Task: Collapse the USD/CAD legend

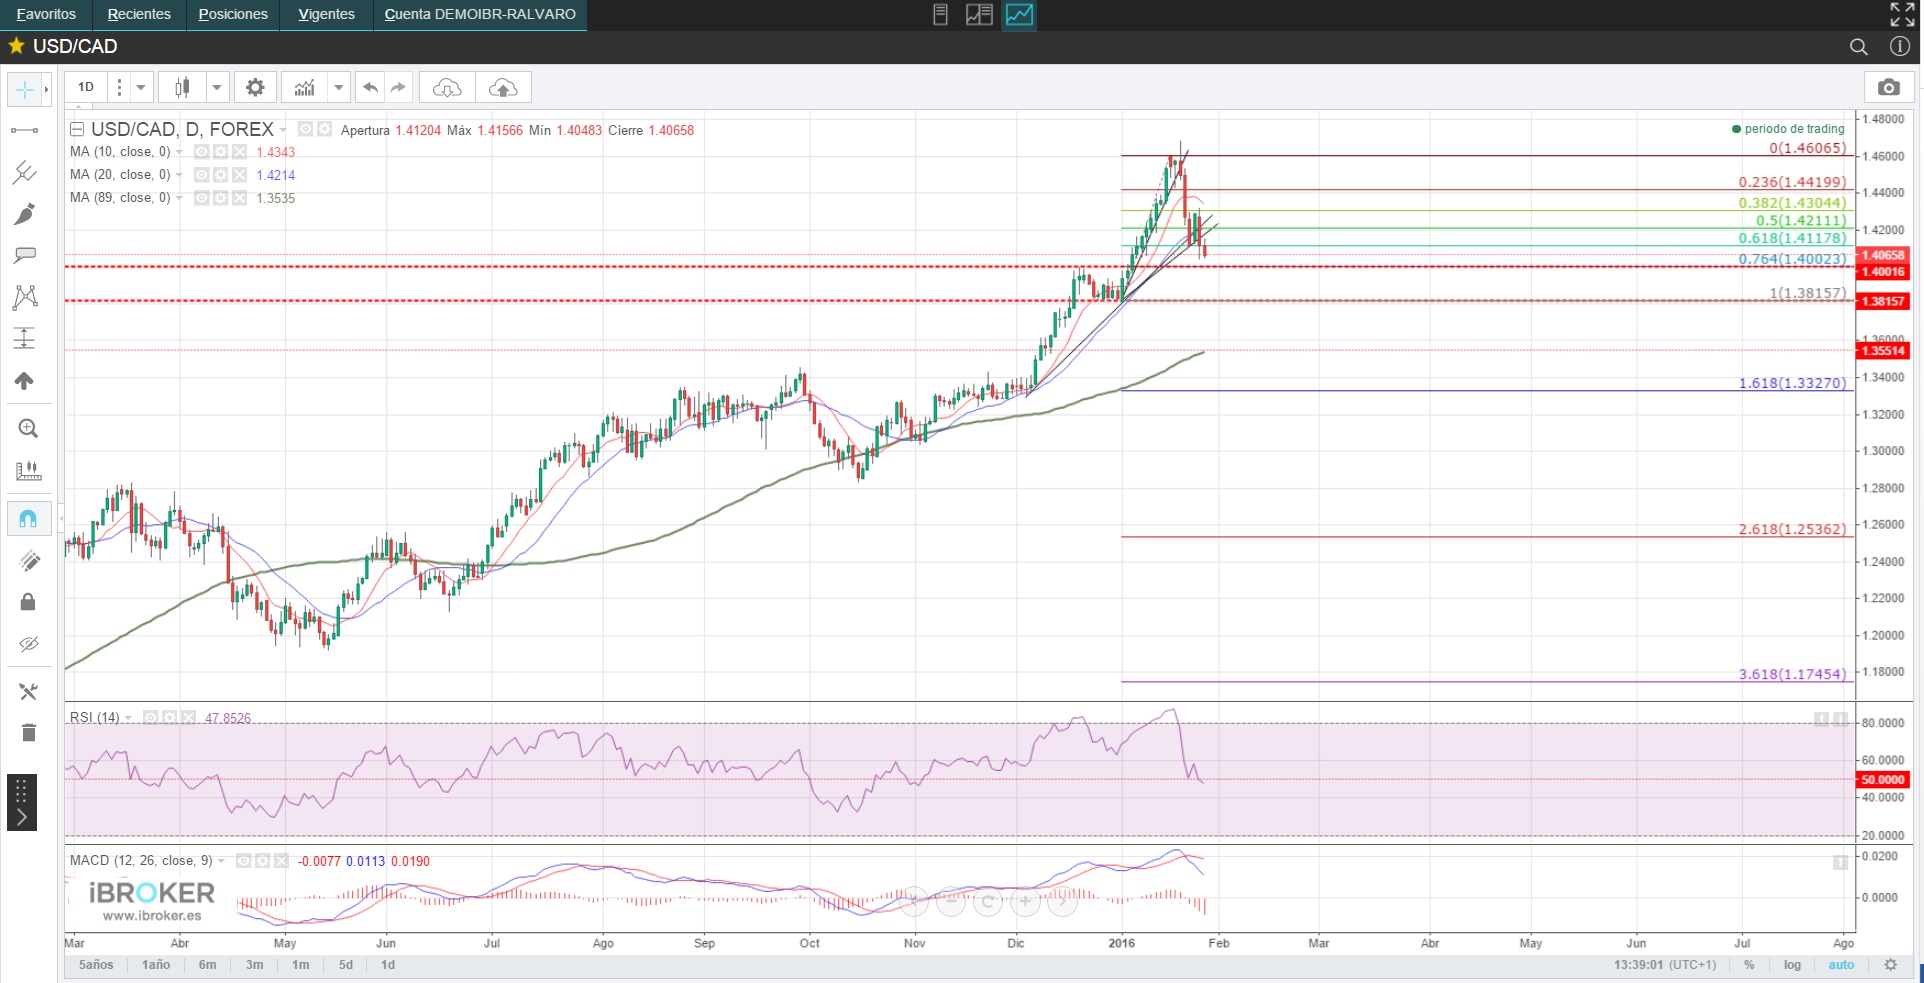Action: point(77,130)
